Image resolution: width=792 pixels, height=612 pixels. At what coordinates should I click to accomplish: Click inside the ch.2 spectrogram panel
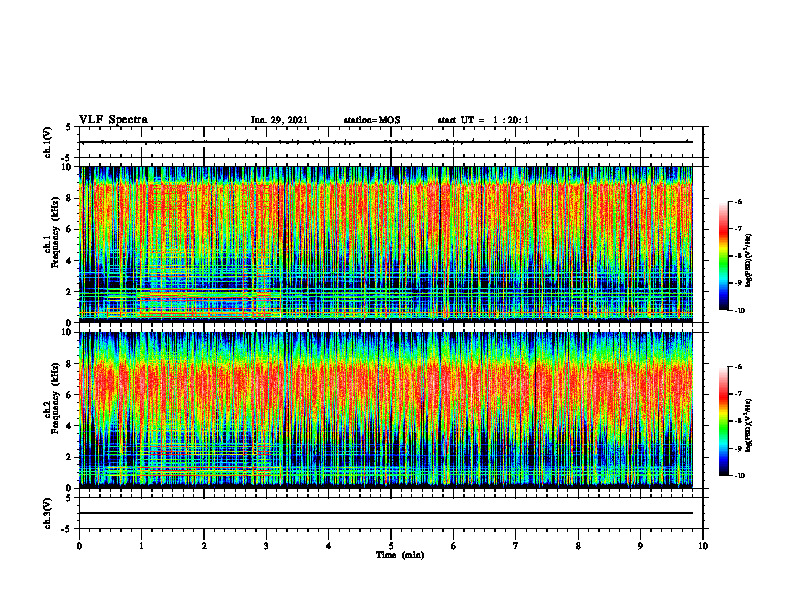coord(386,410)
